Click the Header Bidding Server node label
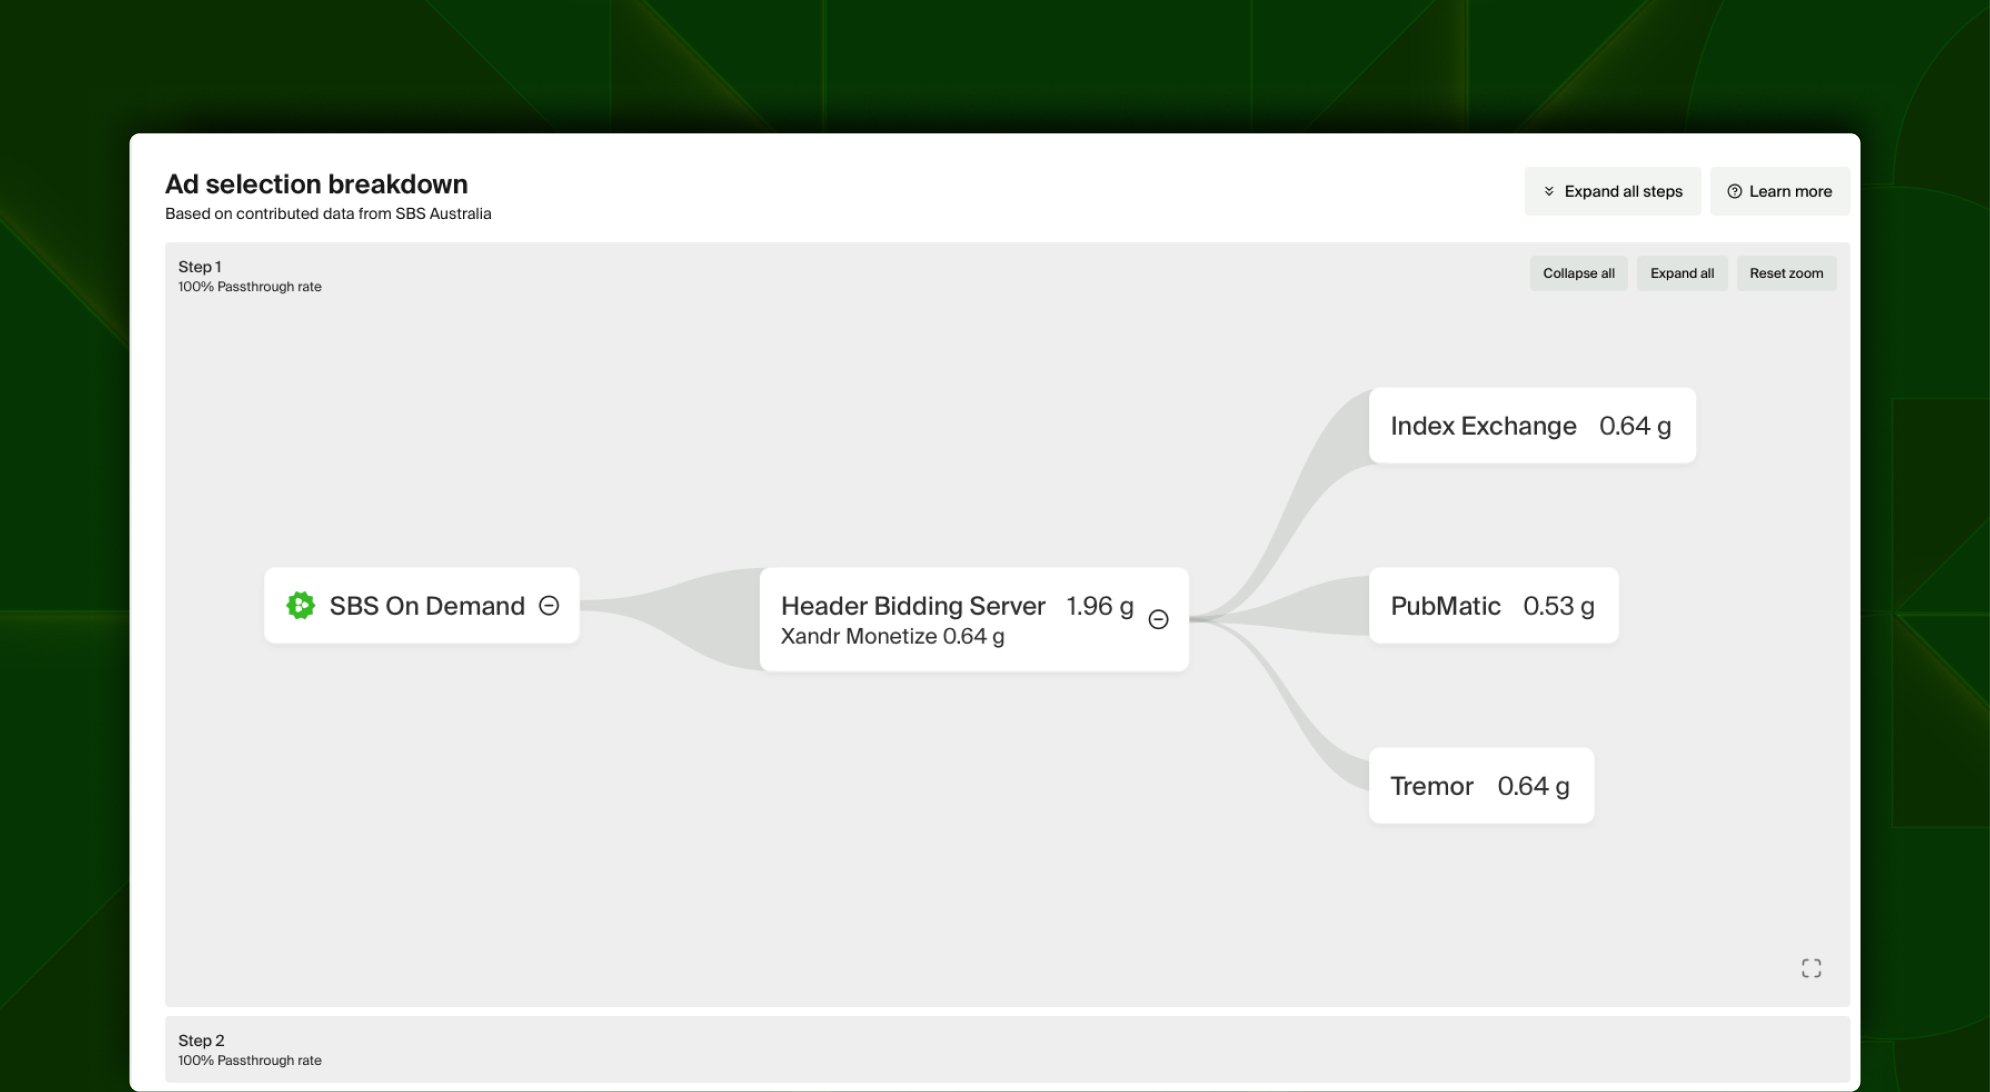This screenshot has height=1092, width=1990. coord(912,606)
